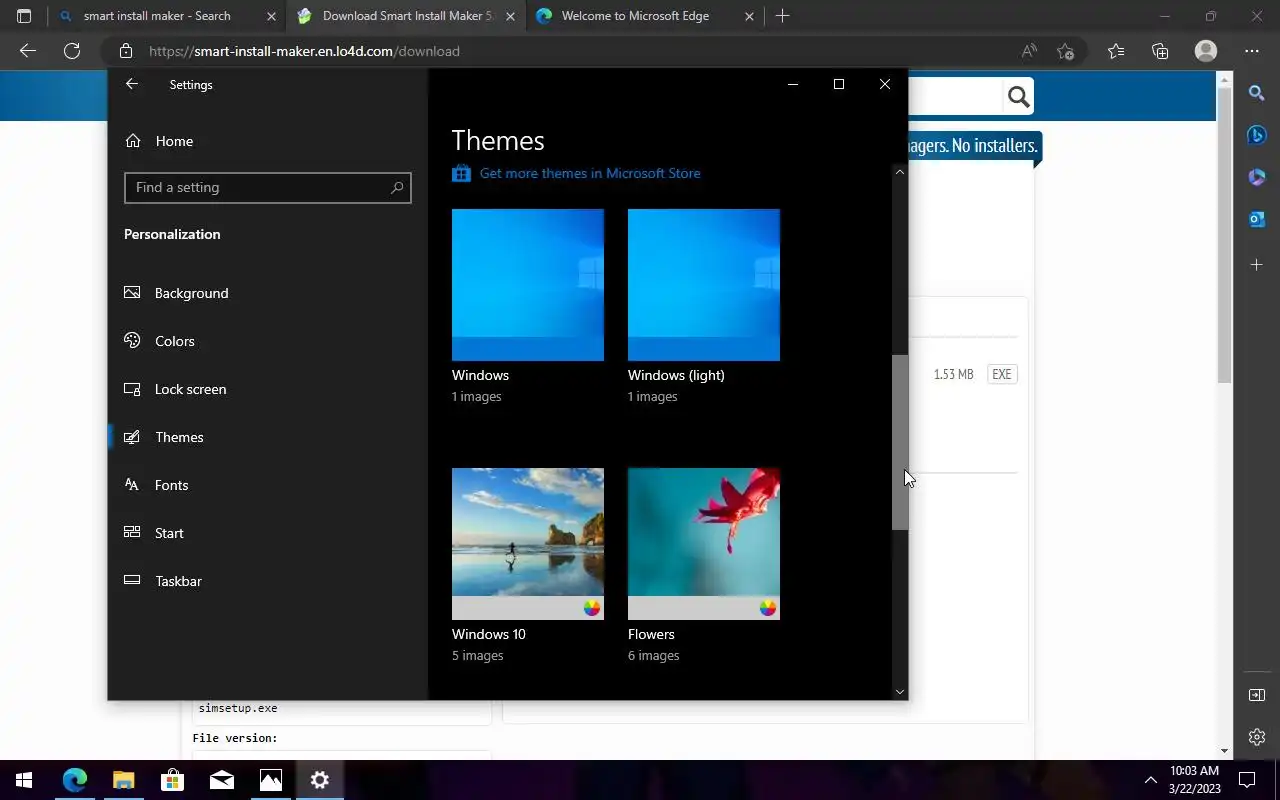
Task: Apply the Flowers theme thumbnail
Action: [x=704, y=544]
